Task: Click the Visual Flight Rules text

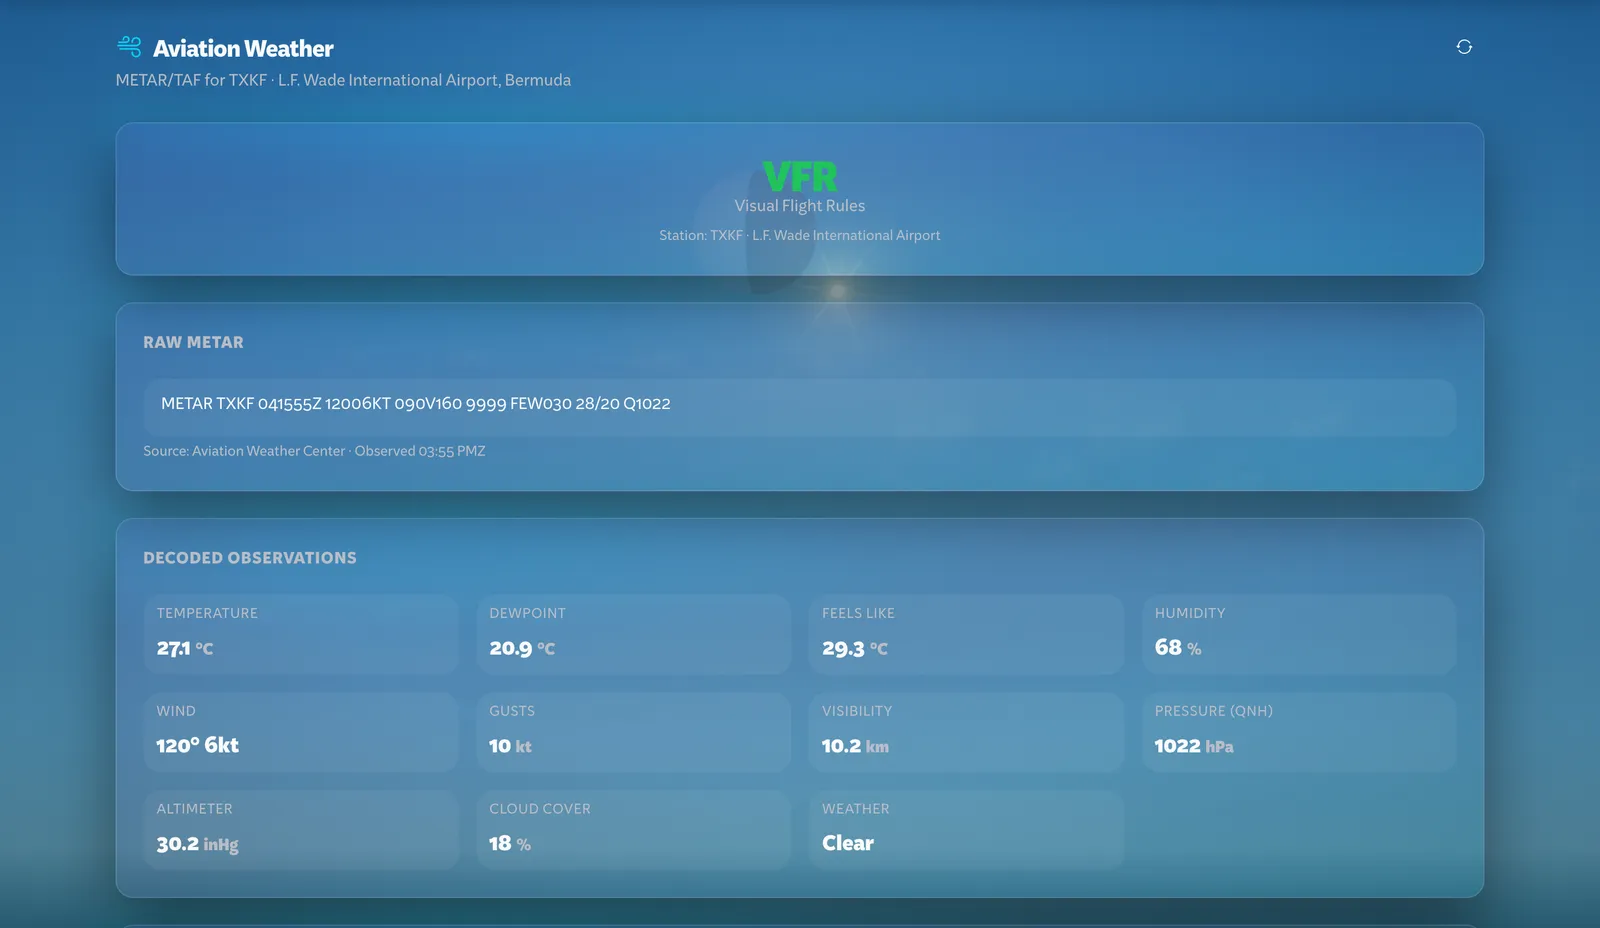Action: [x=800, y=205]
